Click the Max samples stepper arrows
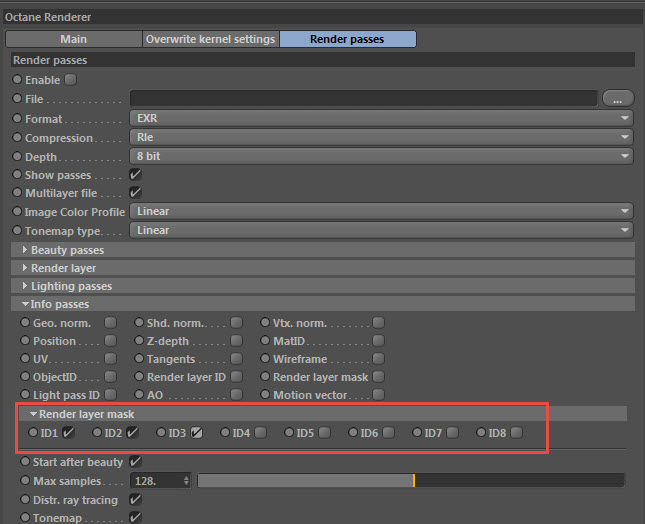 tap(186, 481)
